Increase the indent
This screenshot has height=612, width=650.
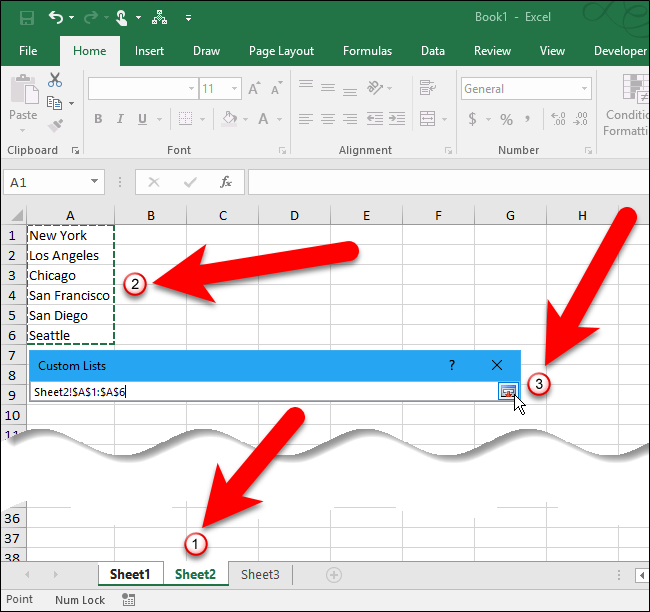click(x=397, y=119)
